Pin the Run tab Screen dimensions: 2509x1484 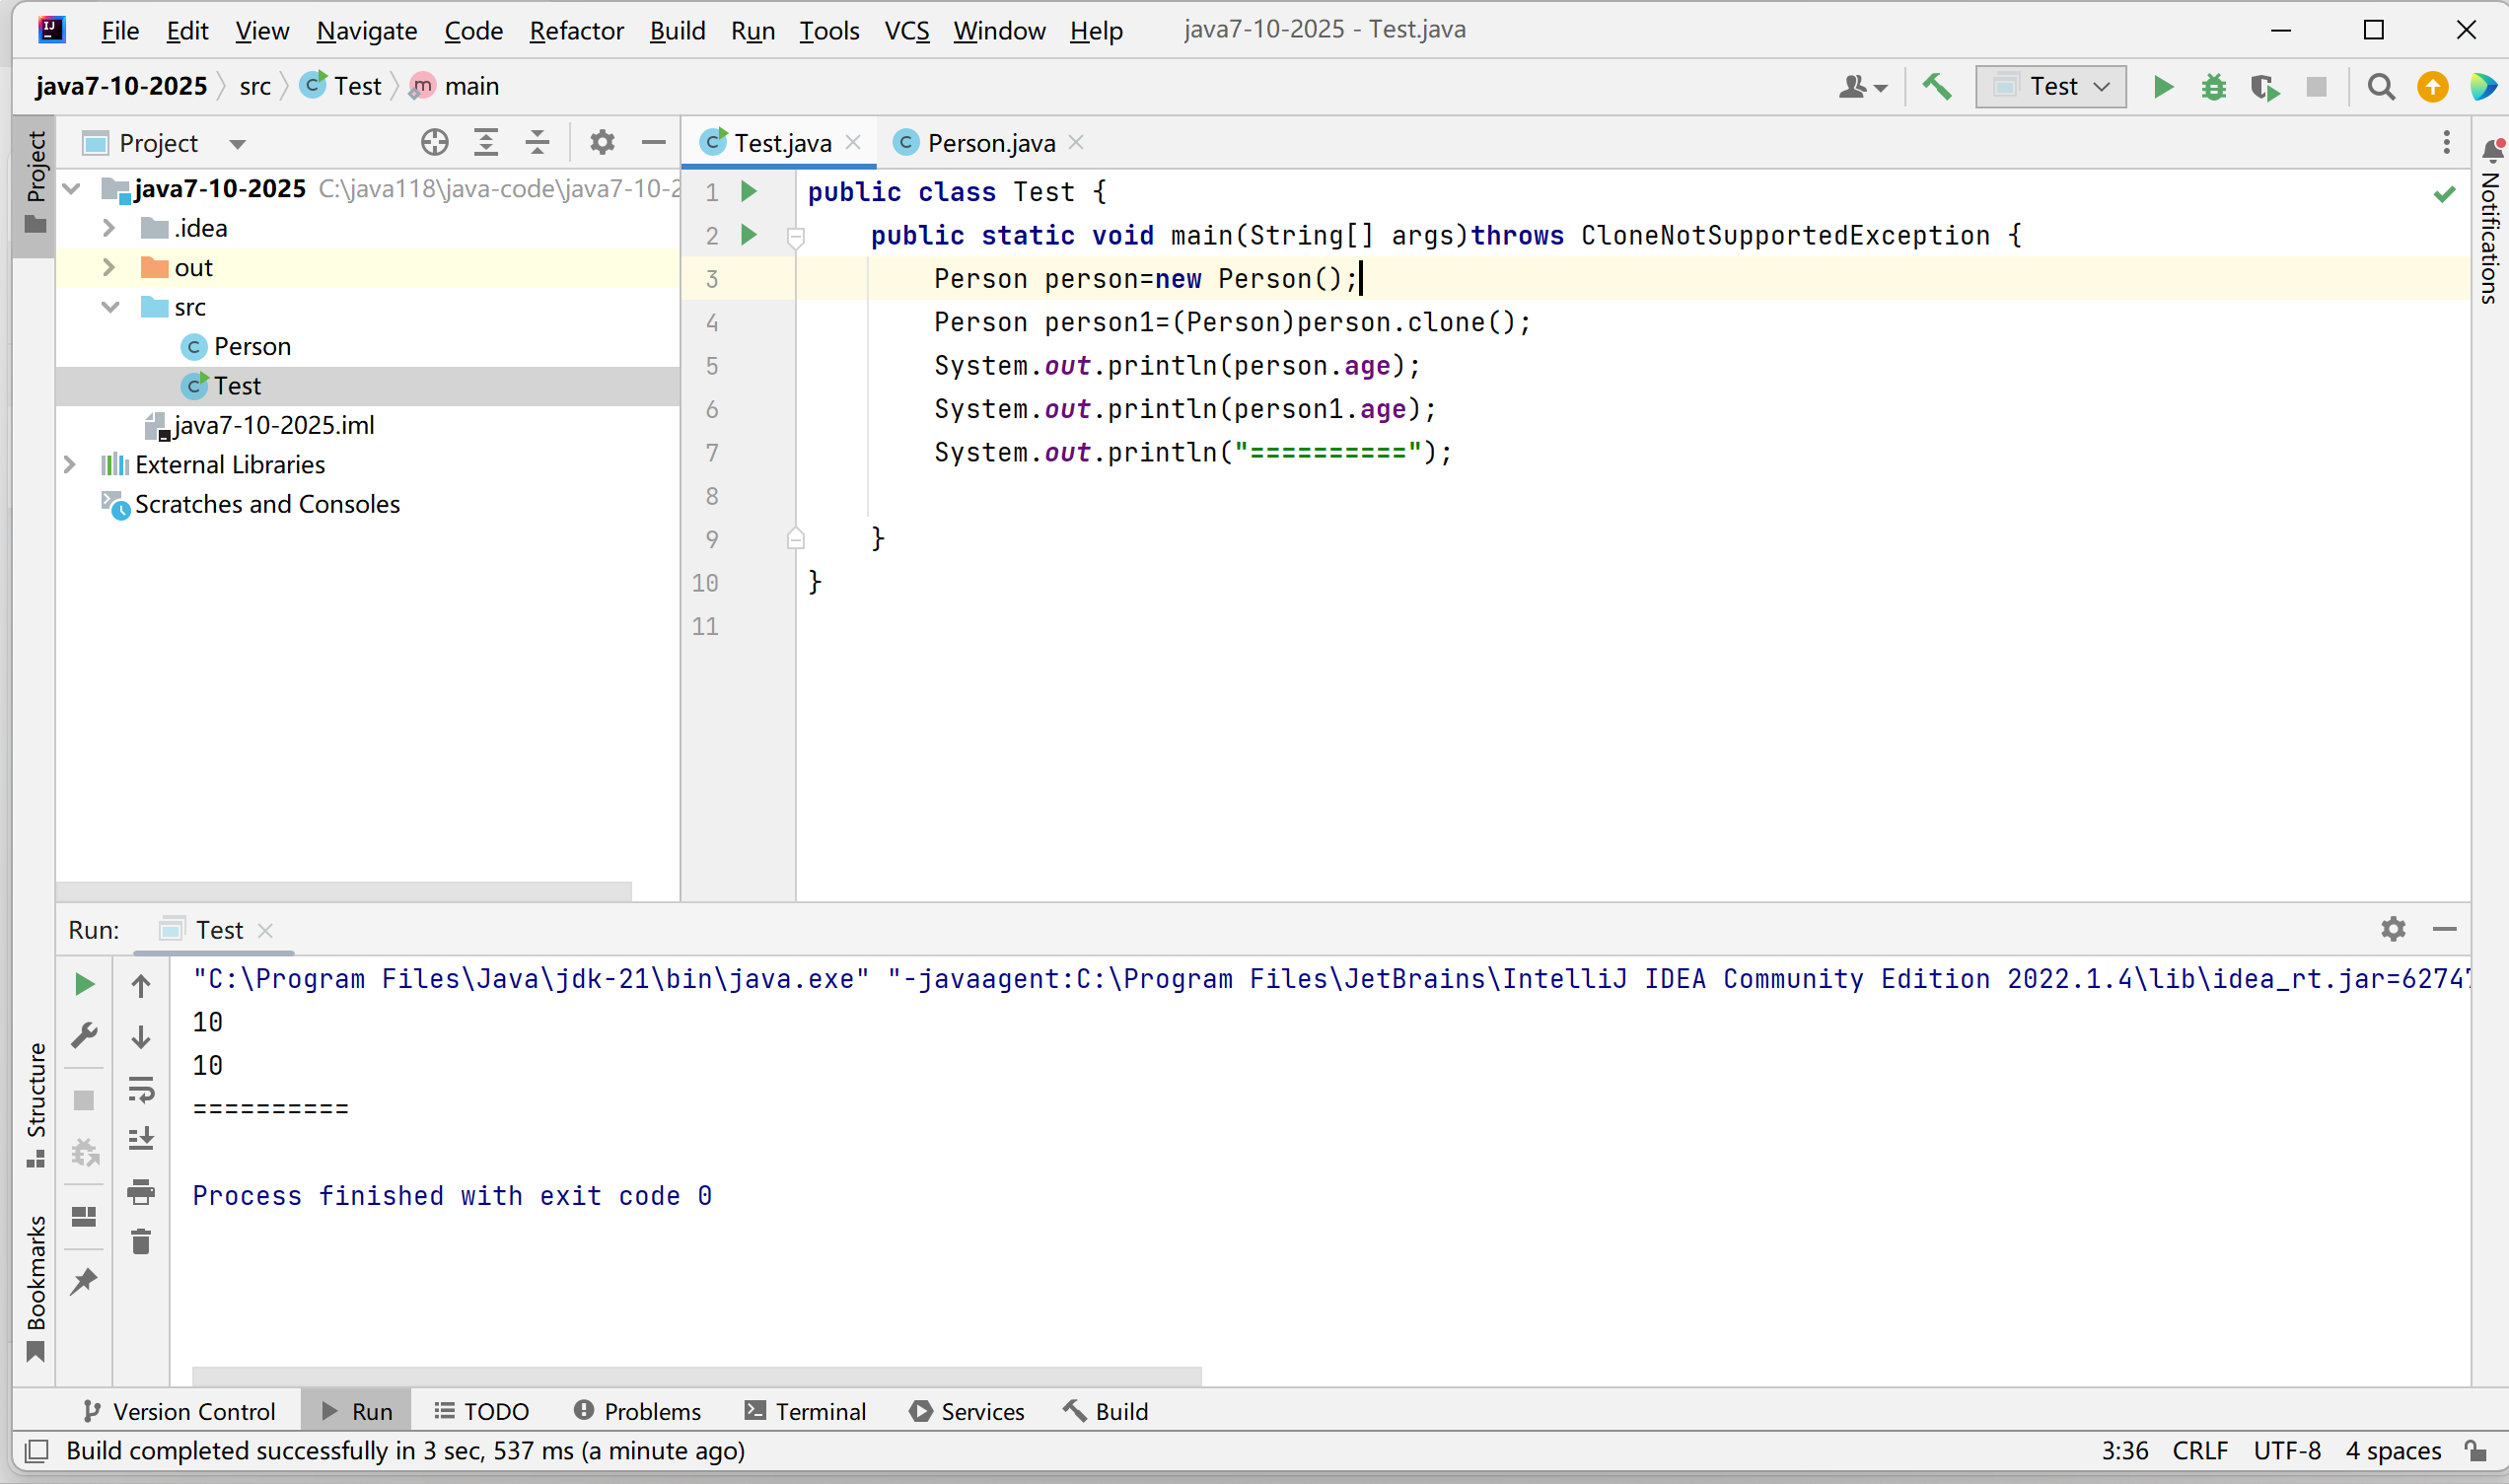click(x=85, y=1281)
